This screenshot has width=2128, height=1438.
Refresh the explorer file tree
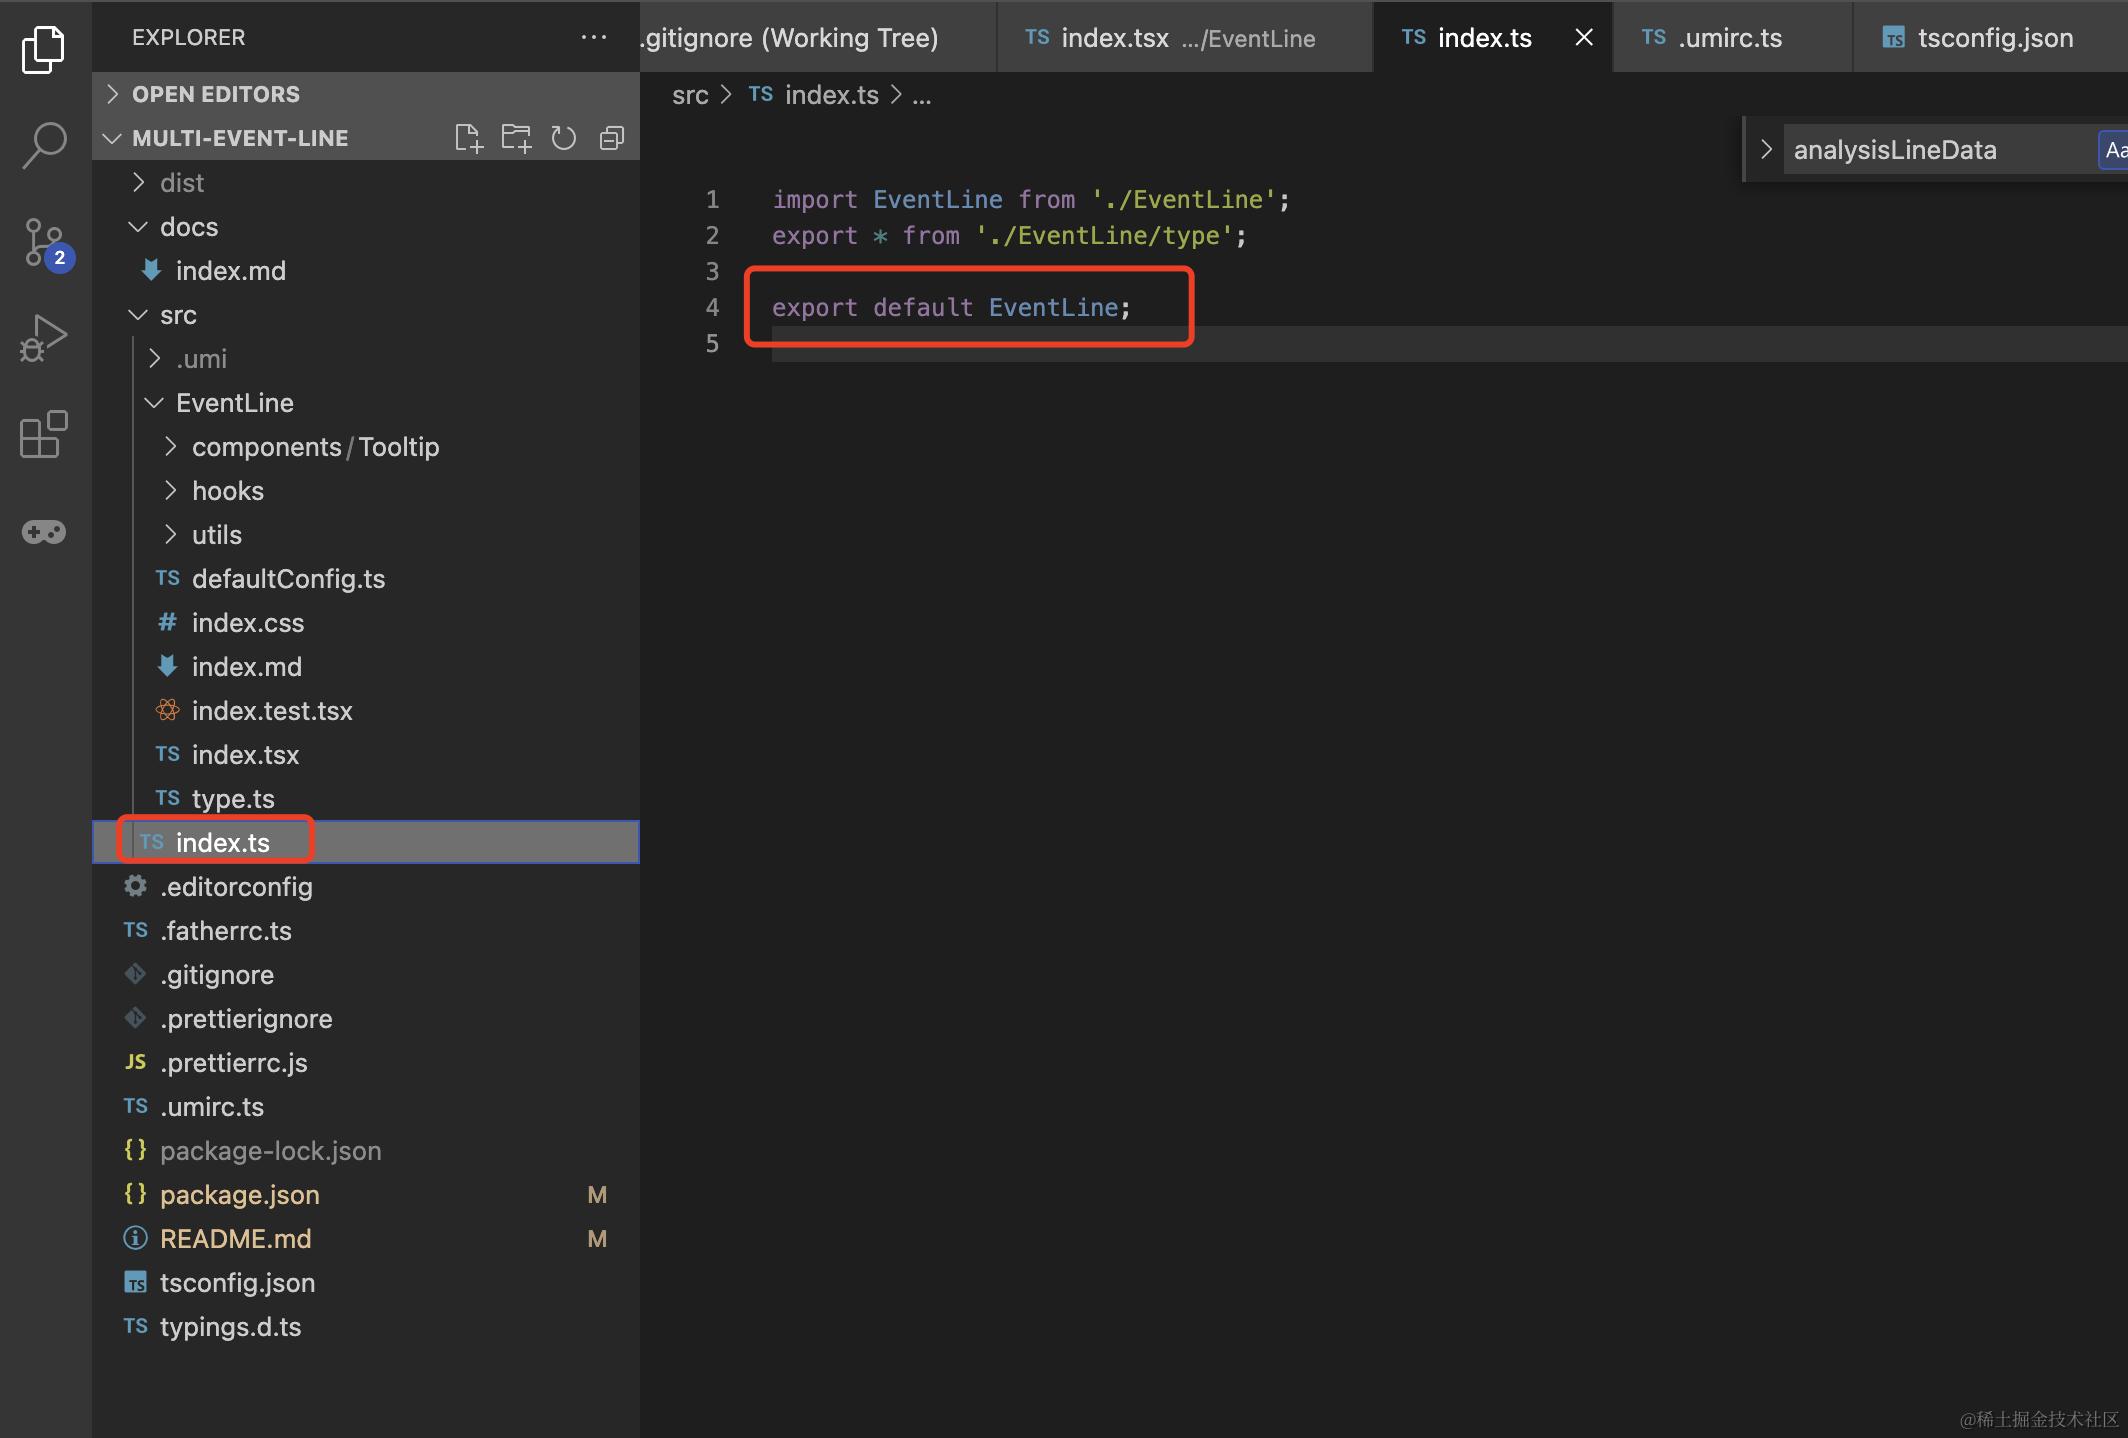[x=564, y=138]
